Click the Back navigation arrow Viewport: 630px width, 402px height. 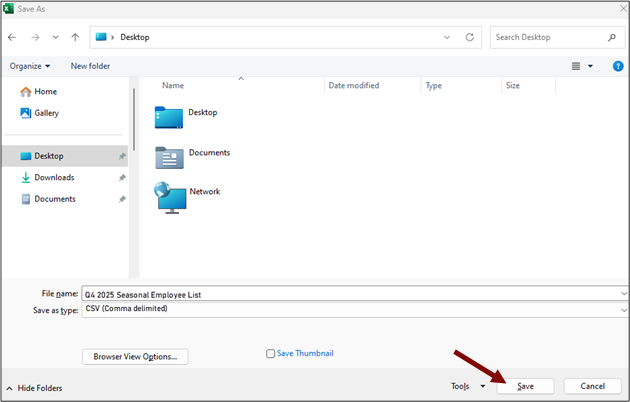[12, 37]
